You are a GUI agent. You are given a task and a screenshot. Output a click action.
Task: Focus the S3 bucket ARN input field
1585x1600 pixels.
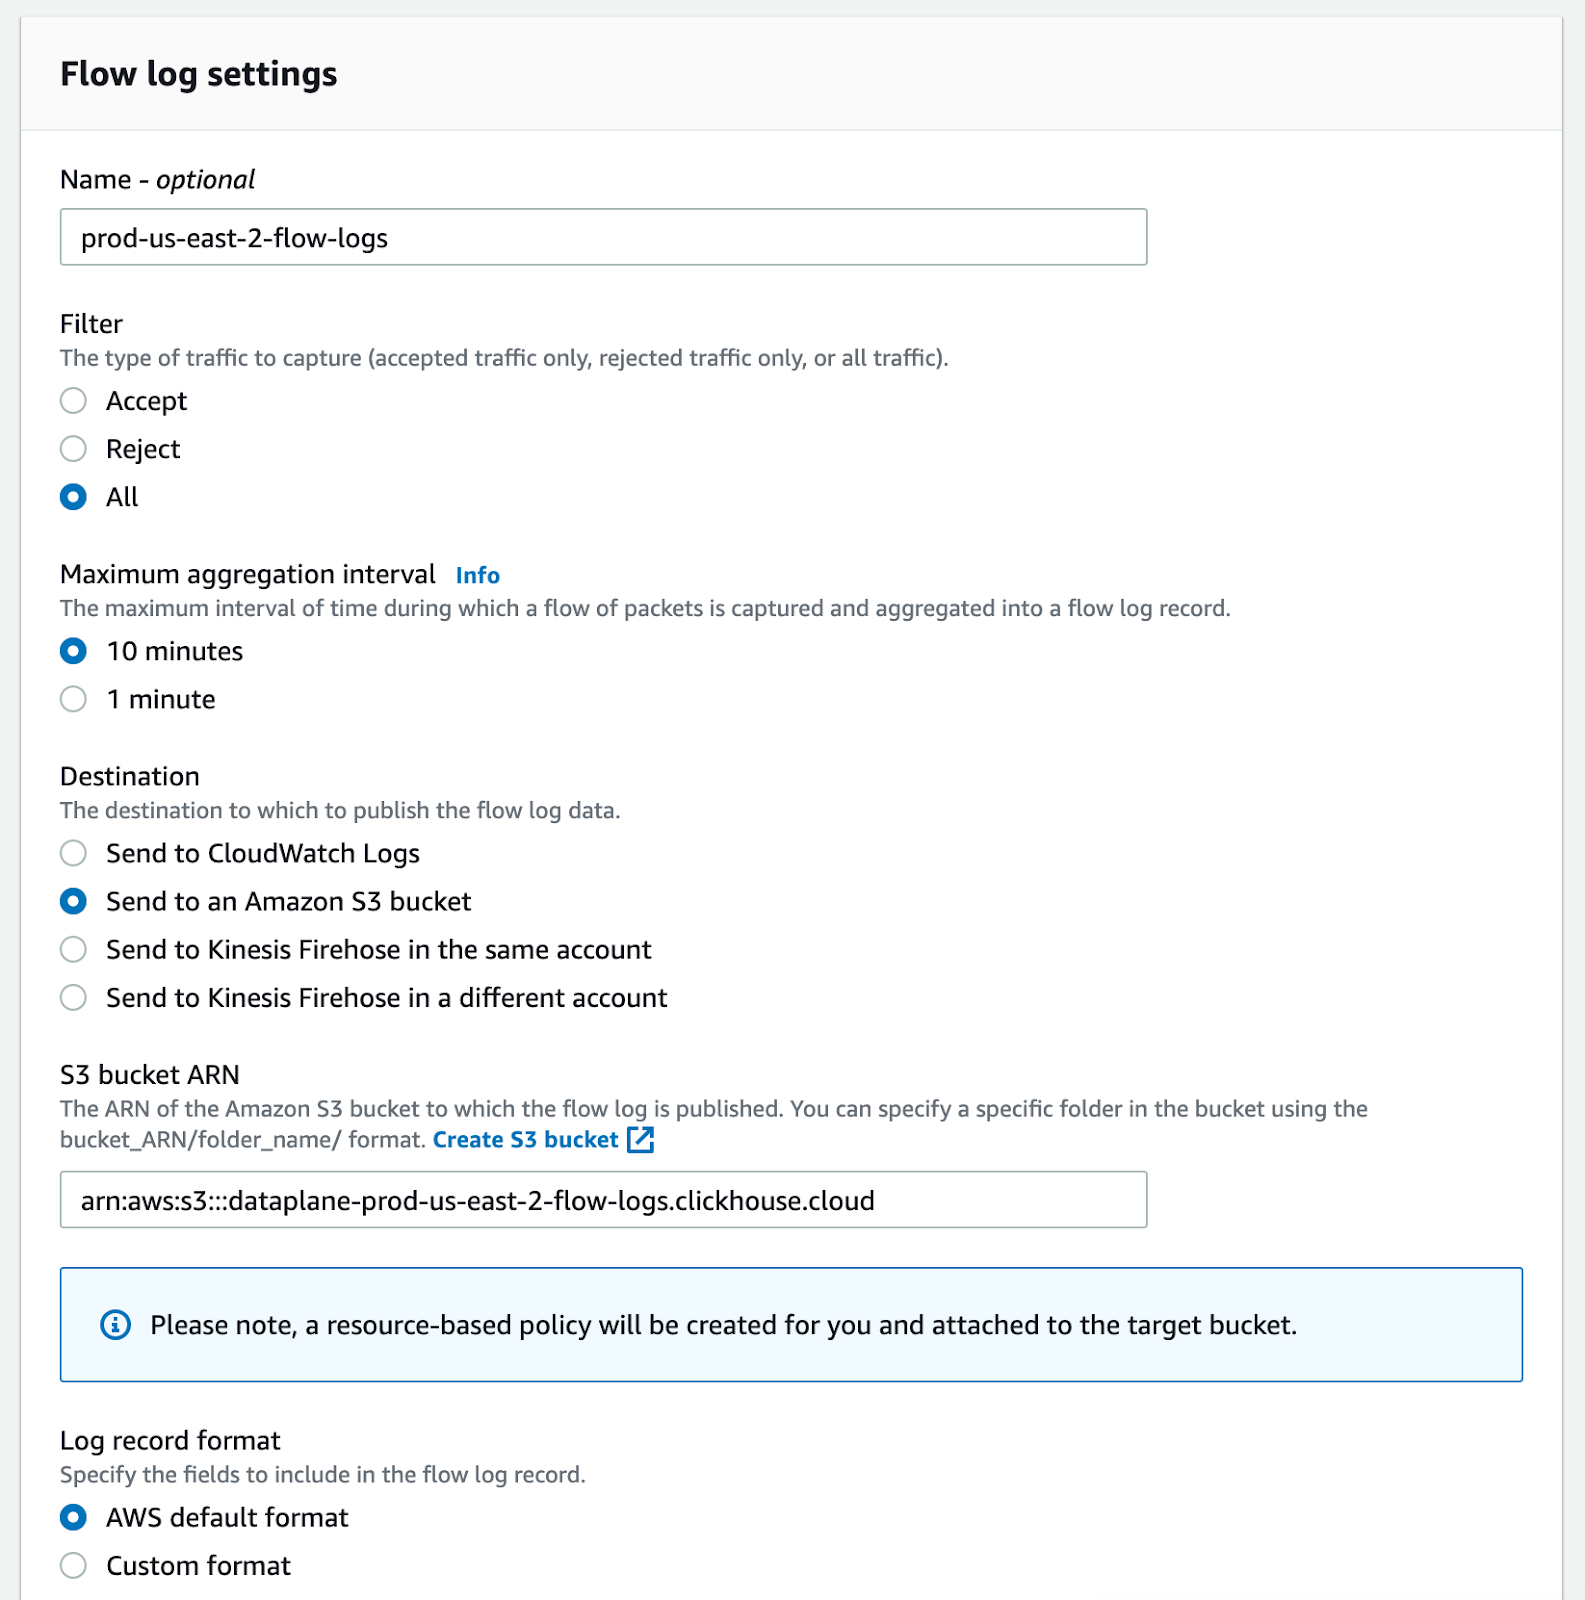(x=603, y=1200)
